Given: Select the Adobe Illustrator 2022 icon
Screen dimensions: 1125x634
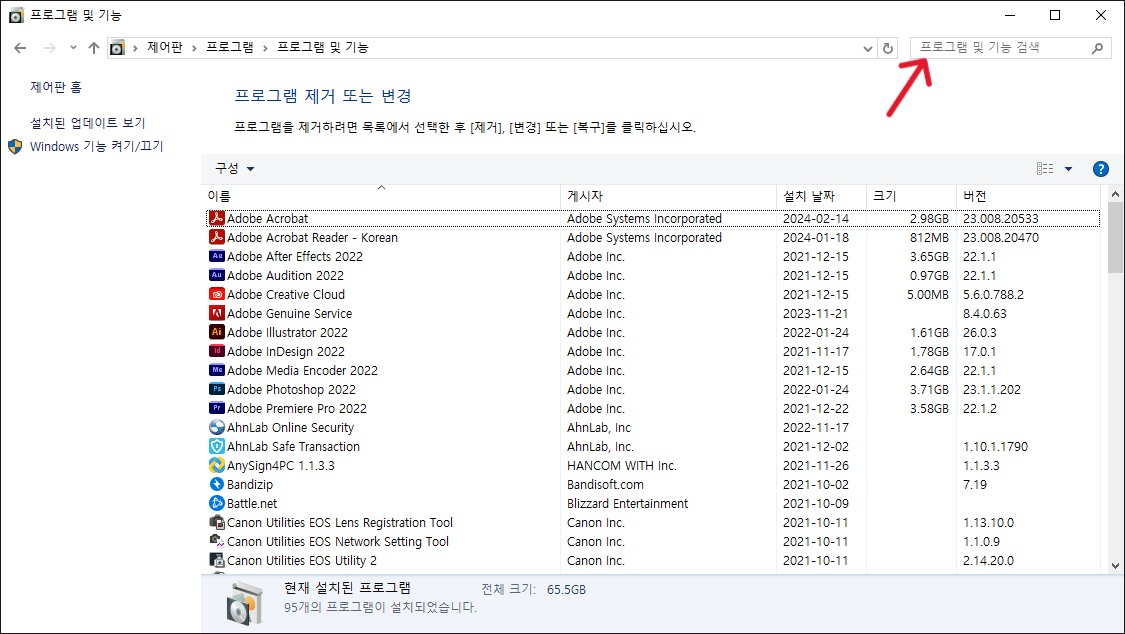Looking at the screenshot, I should (x=217, y=332).
